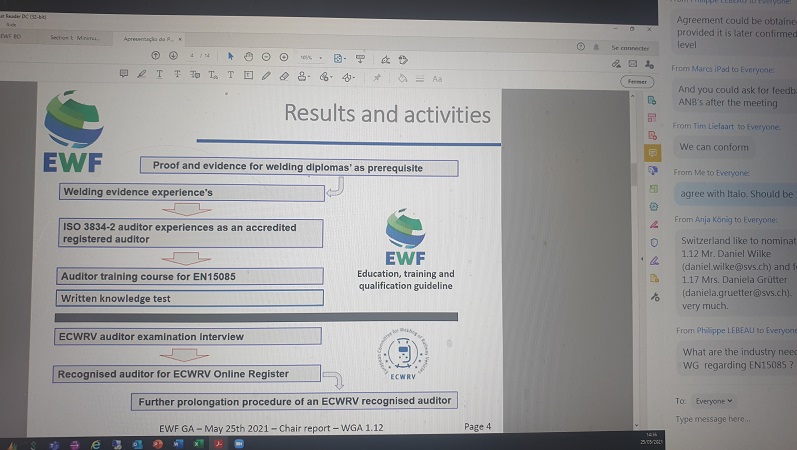Viewport: 797px width, 450px height.
Task: Go to the next page with the down arrow
Action: [173, 55]
